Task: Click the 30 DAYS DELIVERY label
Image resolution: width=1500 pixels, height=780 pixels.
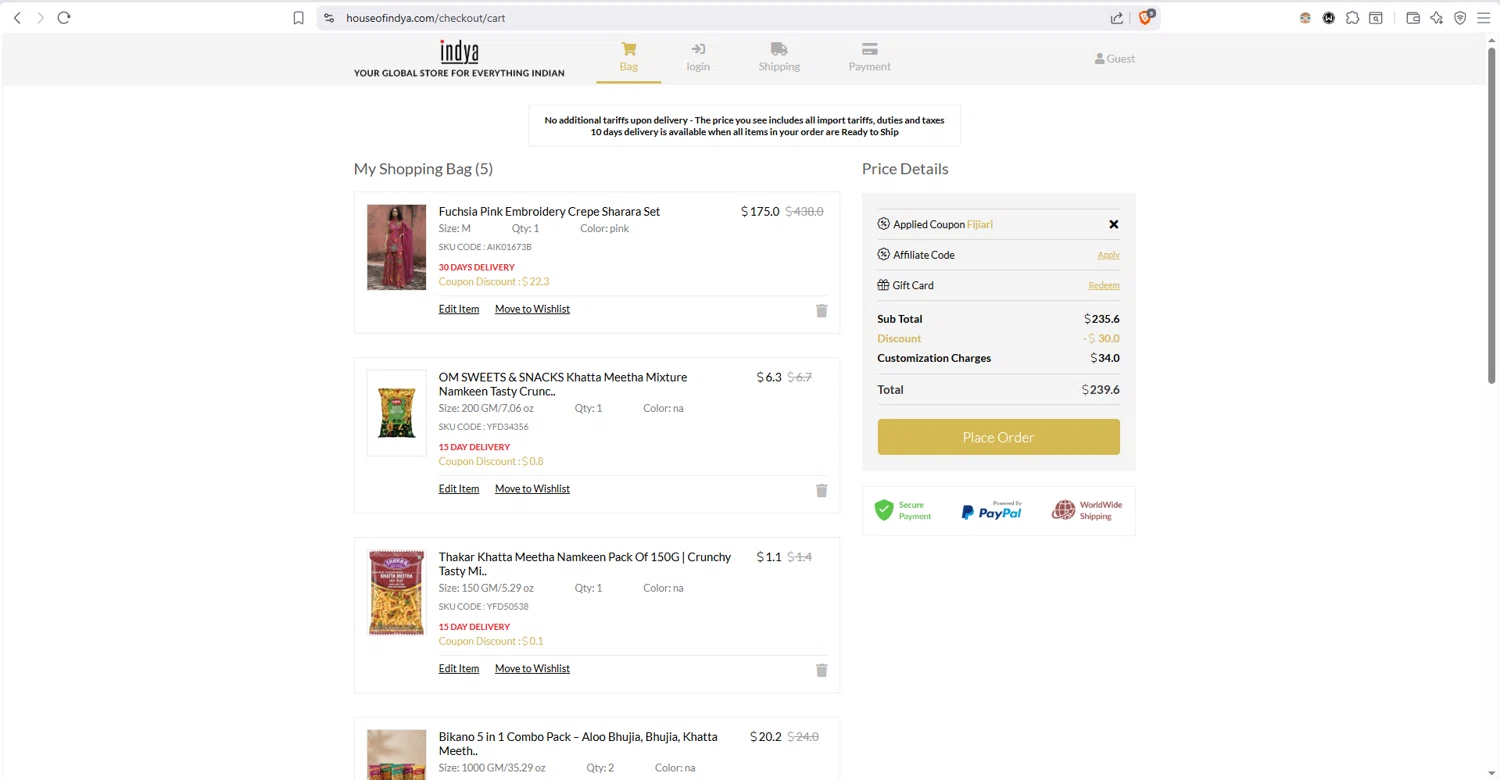Action: coord(477,268)
